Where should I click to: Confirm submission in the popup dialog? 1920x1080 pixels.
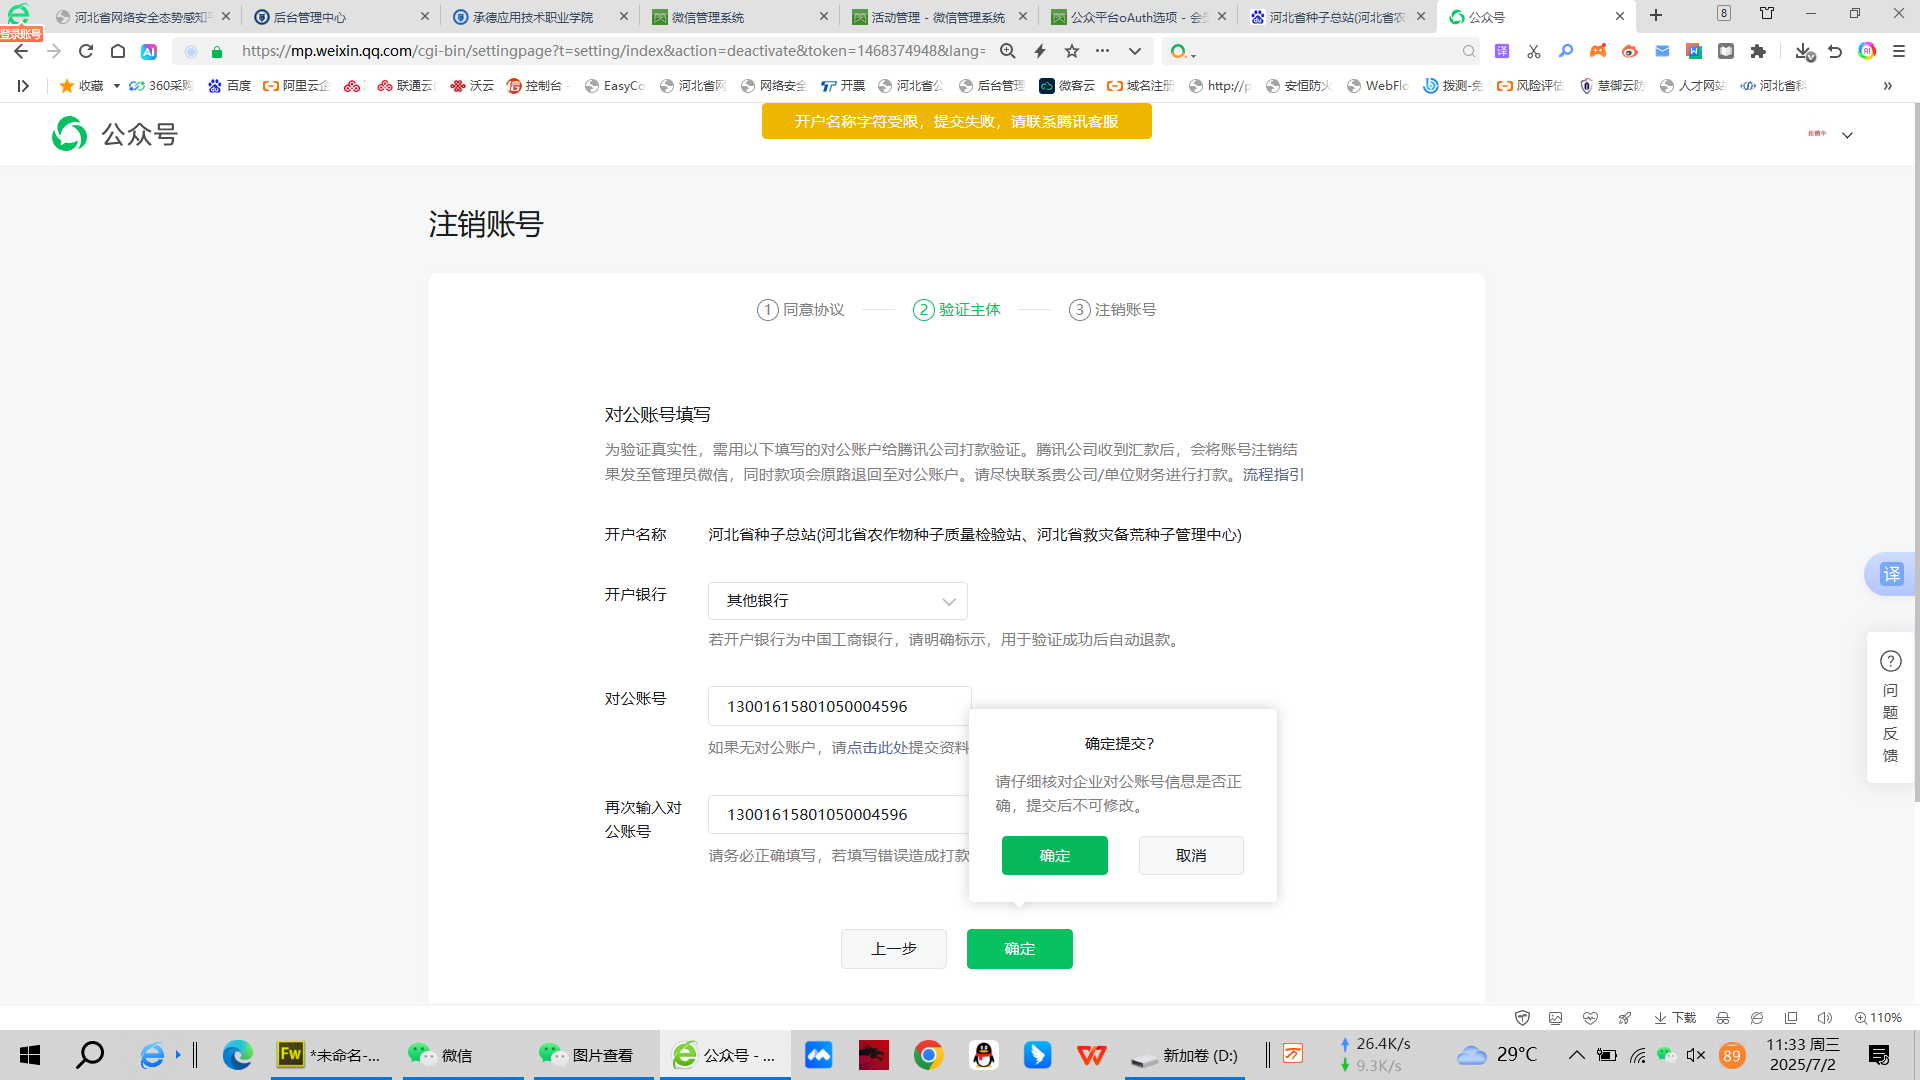tap(1054, 856)
